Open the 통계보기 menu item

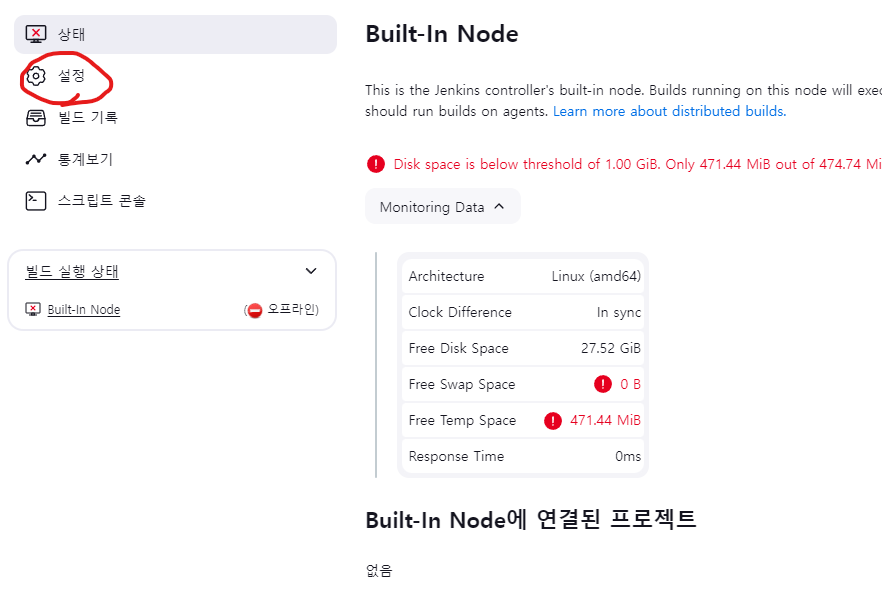175,159
